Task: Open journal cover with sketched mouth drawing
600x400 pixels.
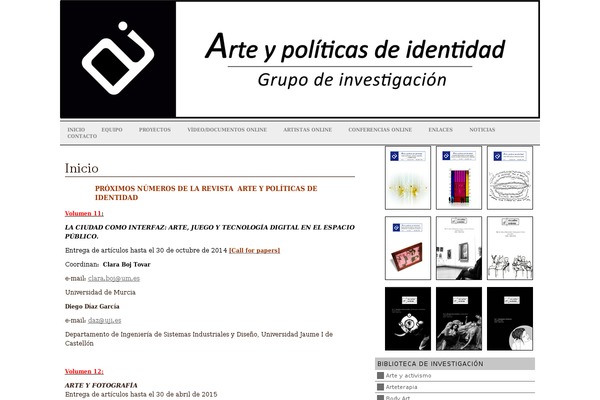Action: click(510, 178)
